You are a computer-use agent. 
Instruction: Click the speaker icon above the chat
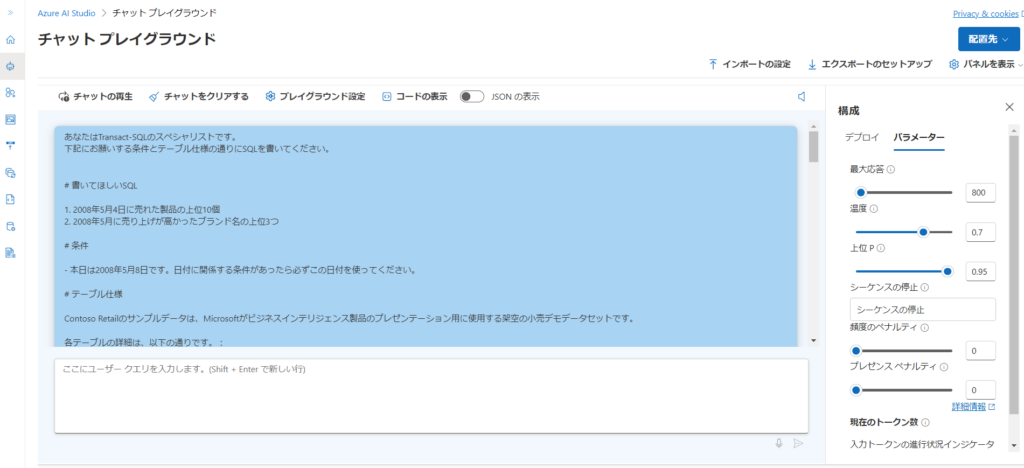(x=801, y=97)
